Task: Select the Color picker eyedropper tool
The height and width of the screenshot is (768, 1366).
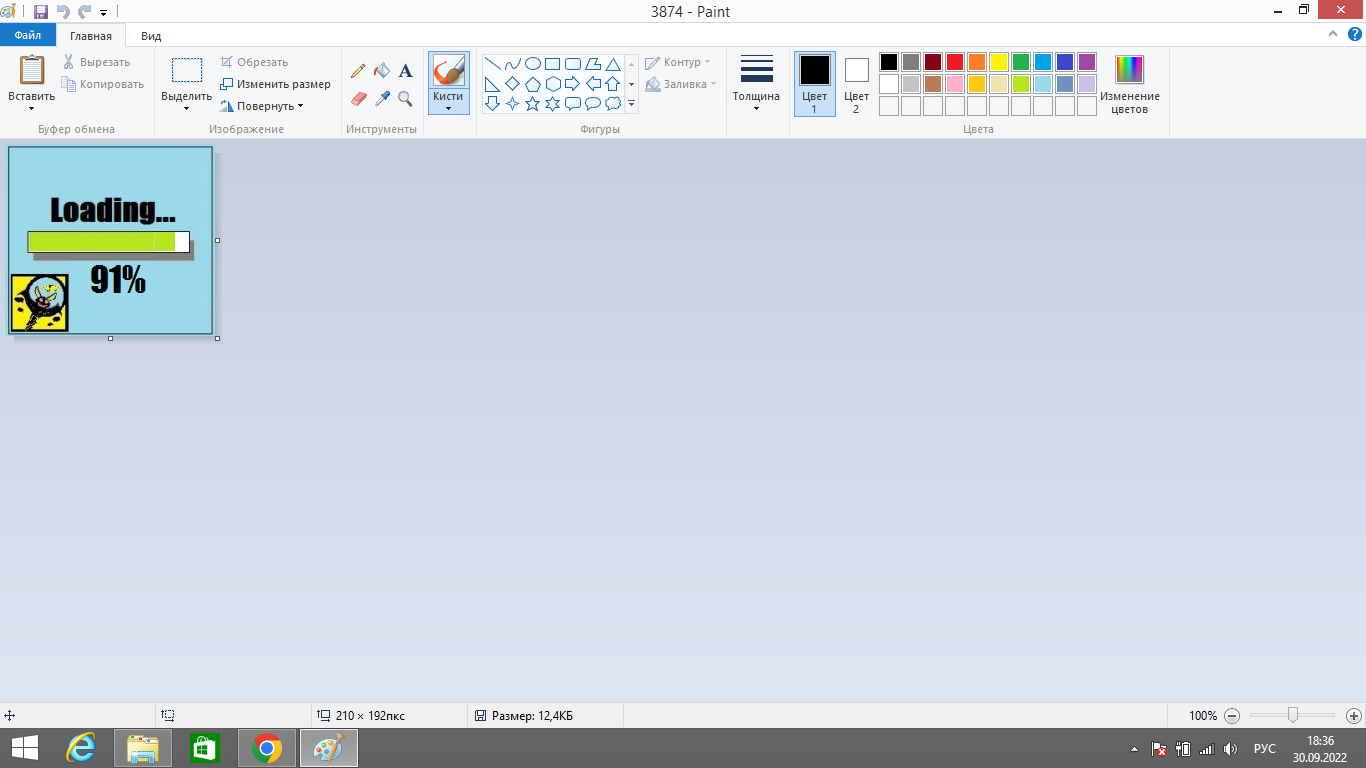Action: coord(381,98)
